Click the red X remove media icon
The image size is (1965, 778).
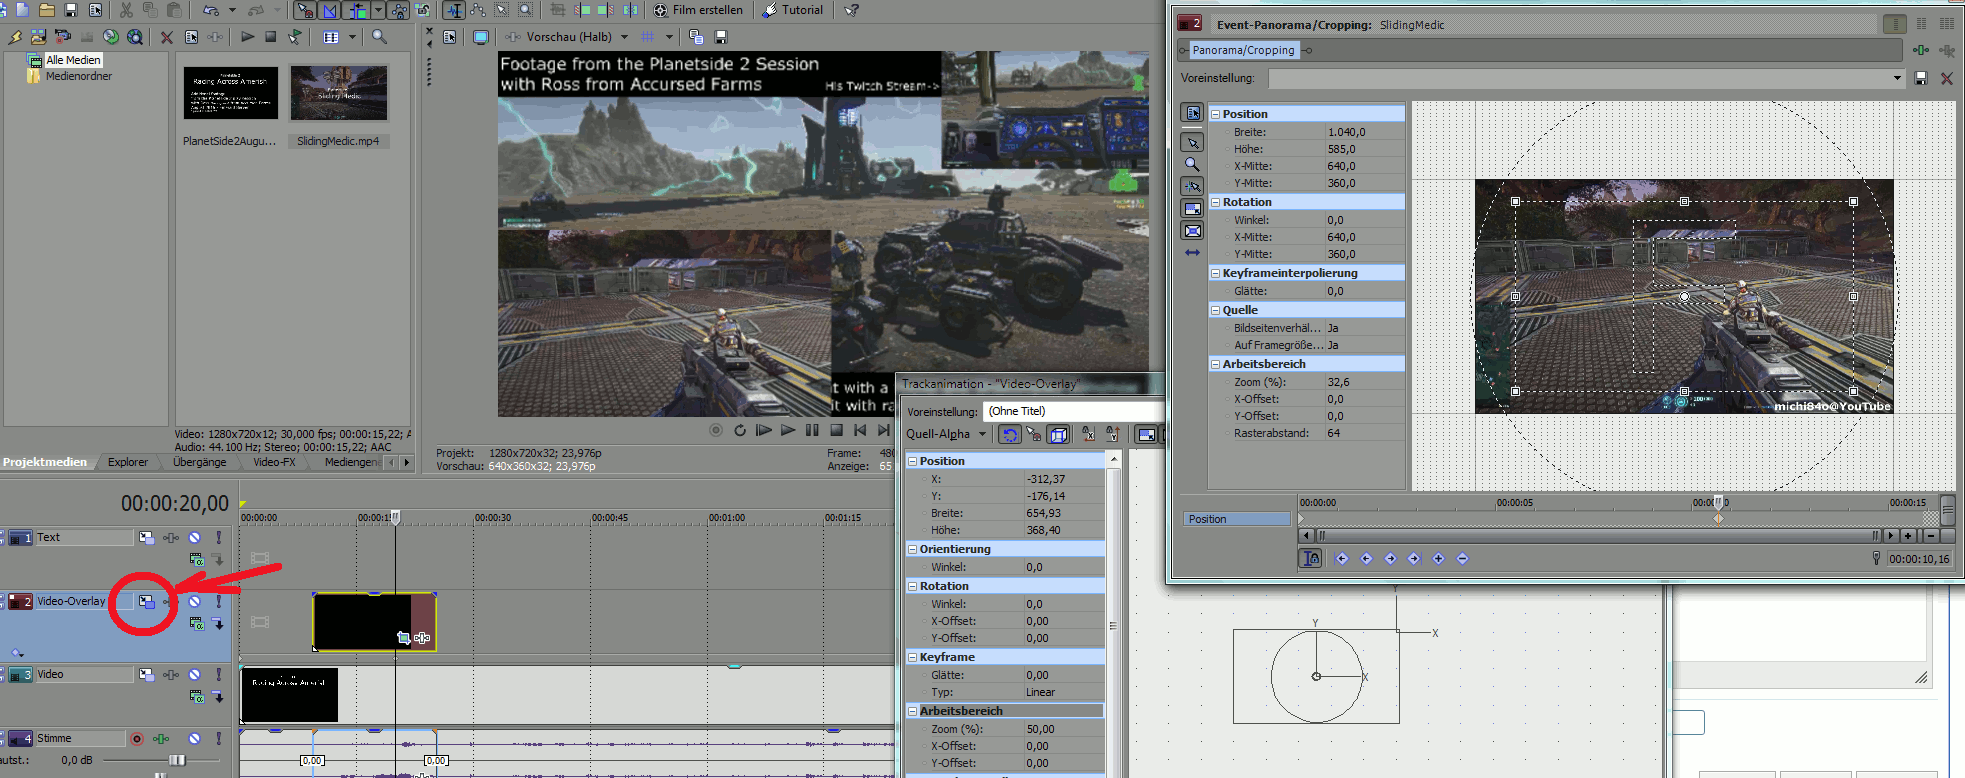(x=167, y=37)
